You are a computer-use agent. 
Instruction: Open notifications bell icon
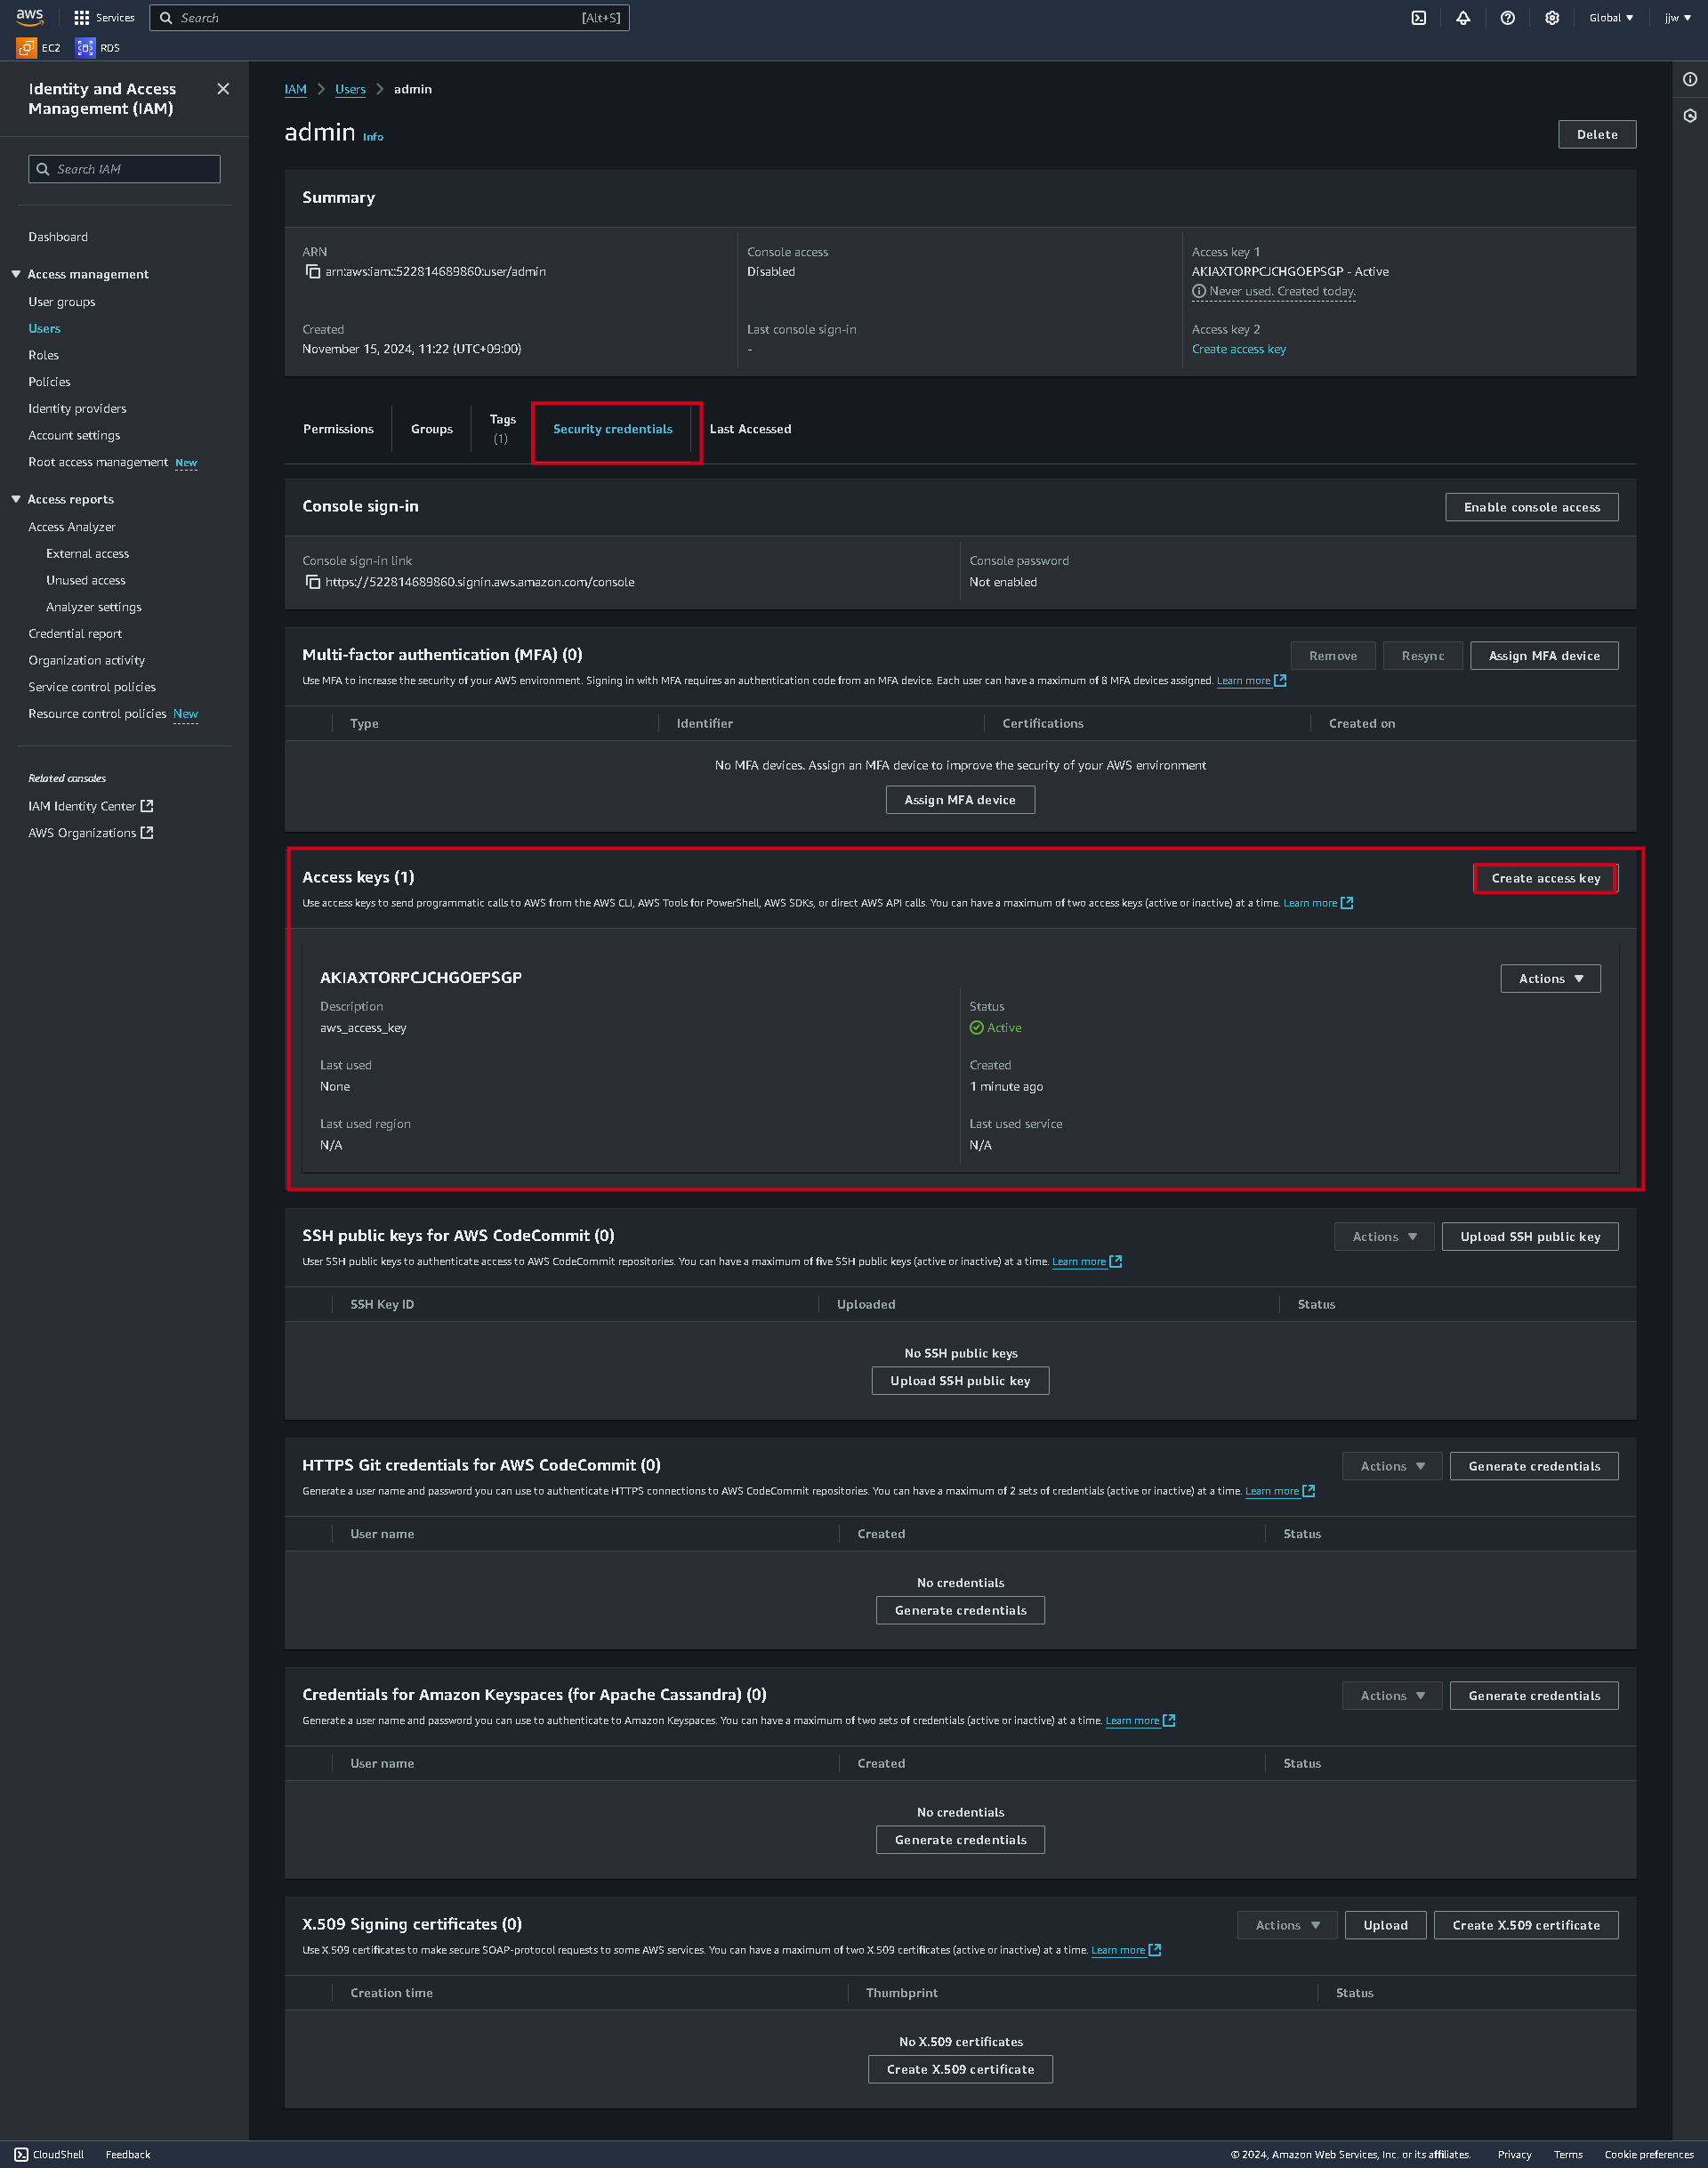tap(1463, 18)
